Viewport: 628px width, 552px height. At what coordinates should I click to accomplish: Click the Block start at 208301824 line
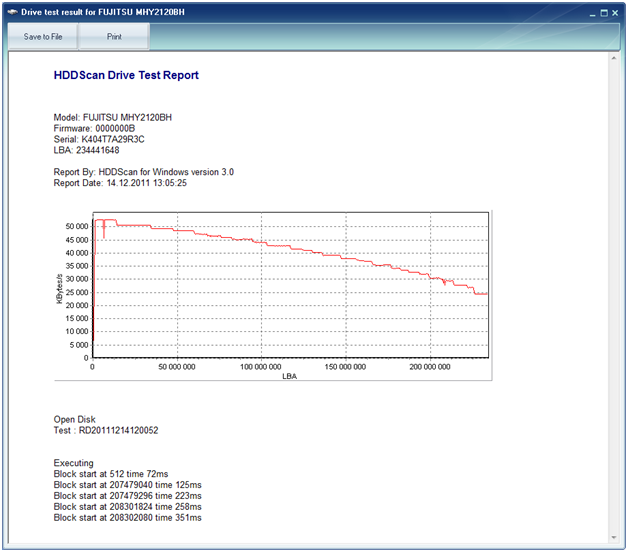(127, 507)
